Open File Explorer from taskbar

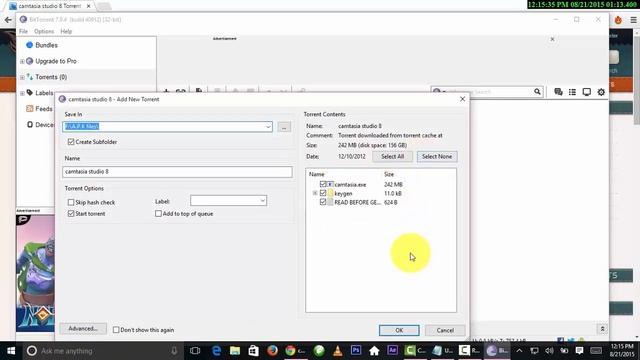(x=235, y=351)
